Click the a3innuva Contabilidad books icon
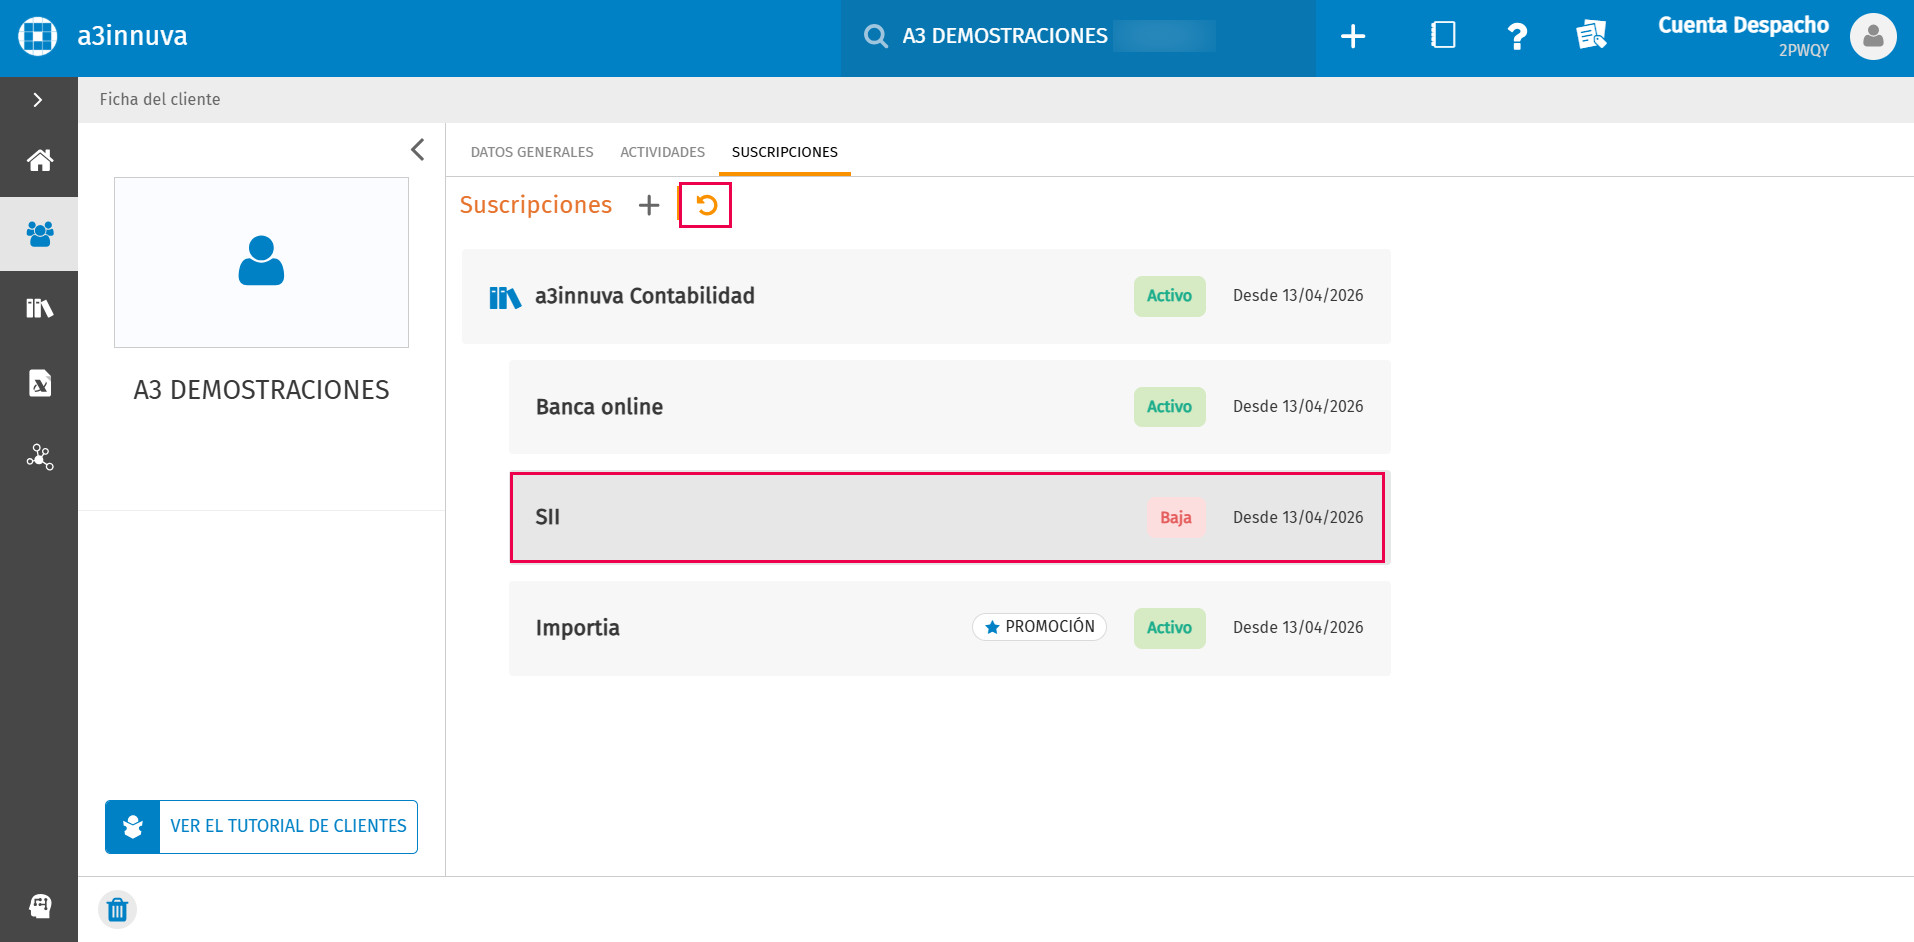This screenshot has height=942, width=1914. (505, 297)
